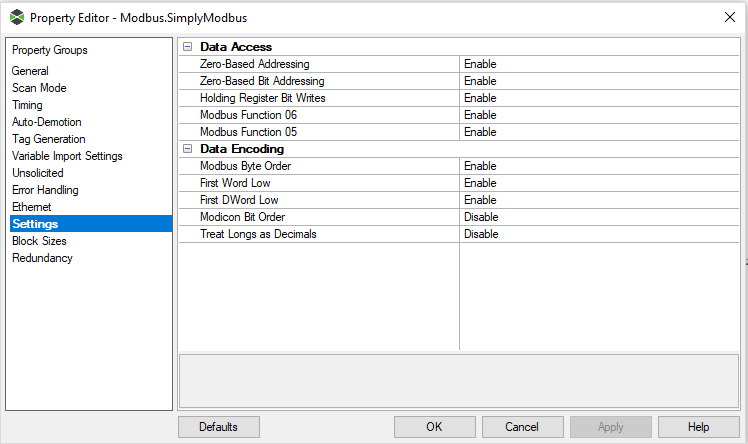748x444 pixels.
Task: Restore values with the Defaults button
Action: 219,427
